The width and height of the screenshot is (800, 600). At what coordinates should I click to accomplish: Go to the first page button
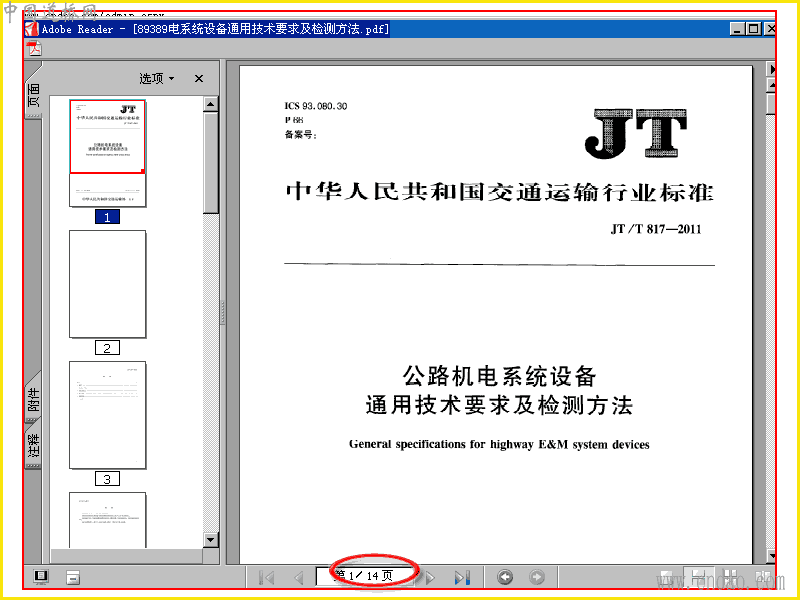267,578
